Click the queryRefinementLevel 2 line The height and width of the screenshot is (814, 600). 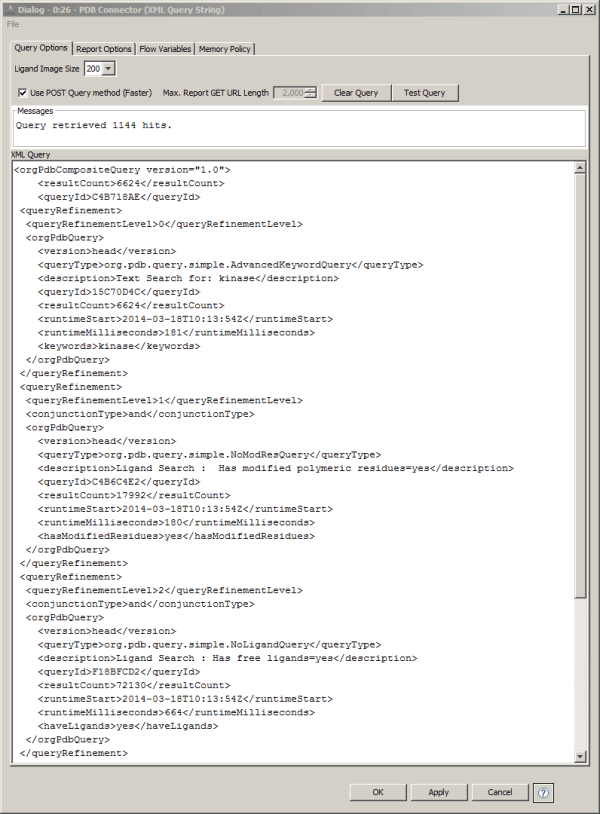(x=165, y=590)
